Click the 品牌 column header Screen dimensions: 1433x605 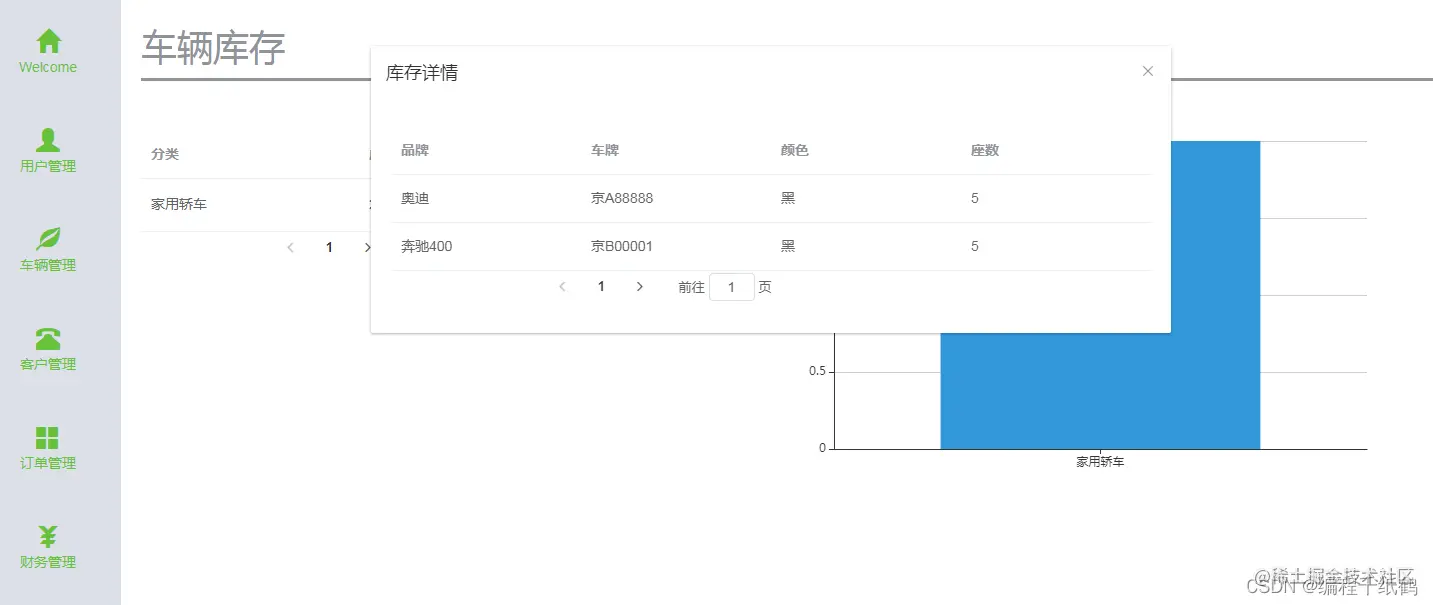click(x=415, y=150)
